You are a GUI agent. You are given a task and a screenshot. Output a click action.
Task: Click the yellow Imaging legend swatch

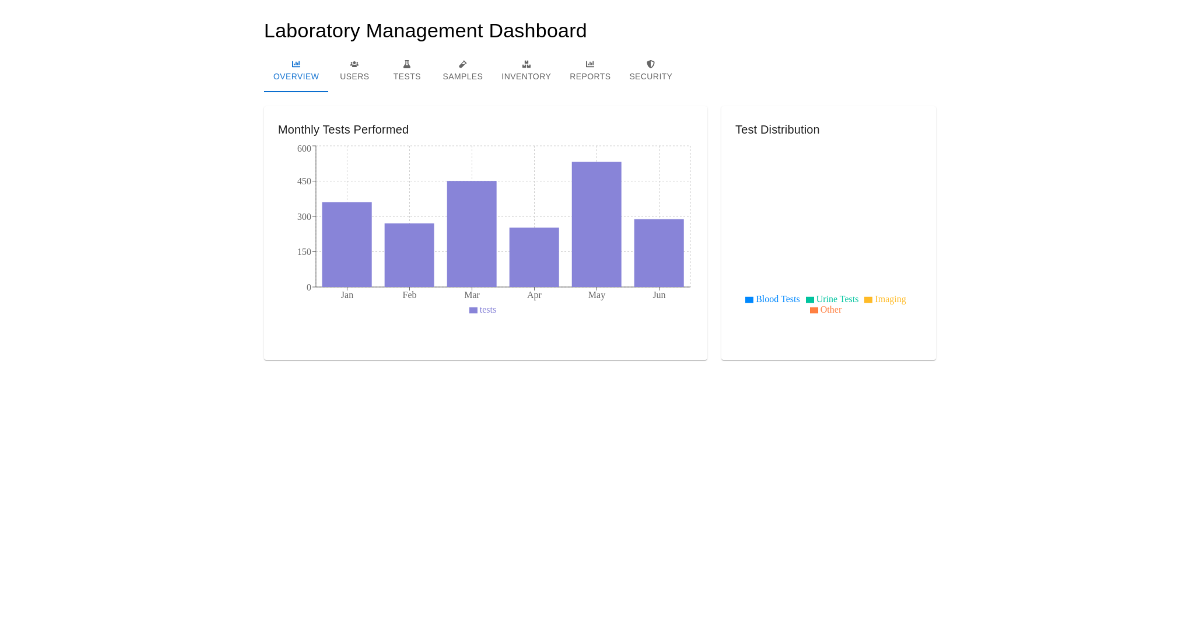868,300
